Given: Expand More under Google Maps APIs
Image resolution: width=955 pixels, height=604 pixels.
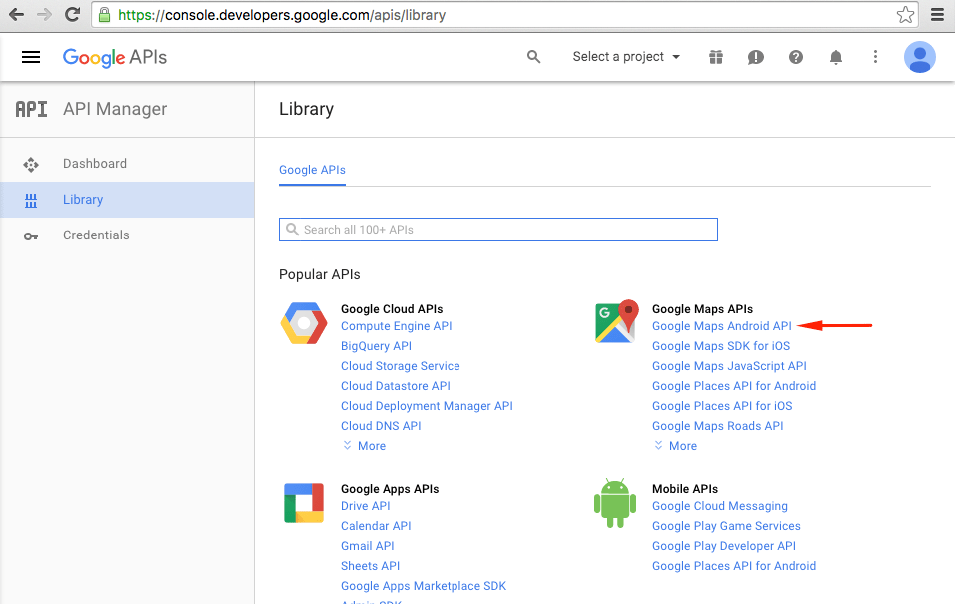Looking at the screenshot, I should (x=675, y=446).
